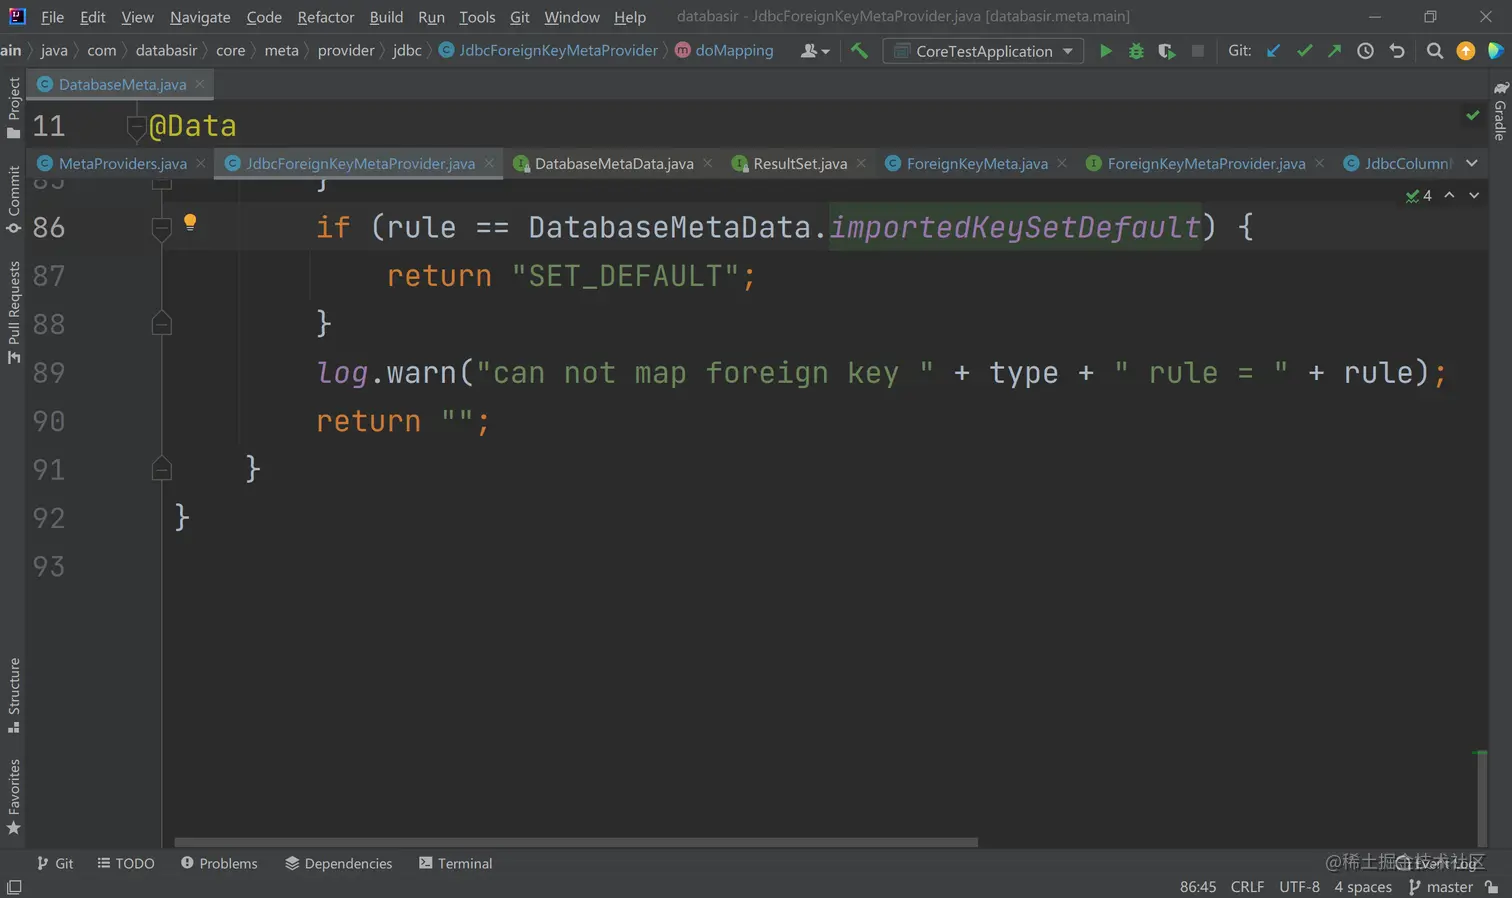Change file encoding UTF-8 in status bar

tap(1299, 887)
